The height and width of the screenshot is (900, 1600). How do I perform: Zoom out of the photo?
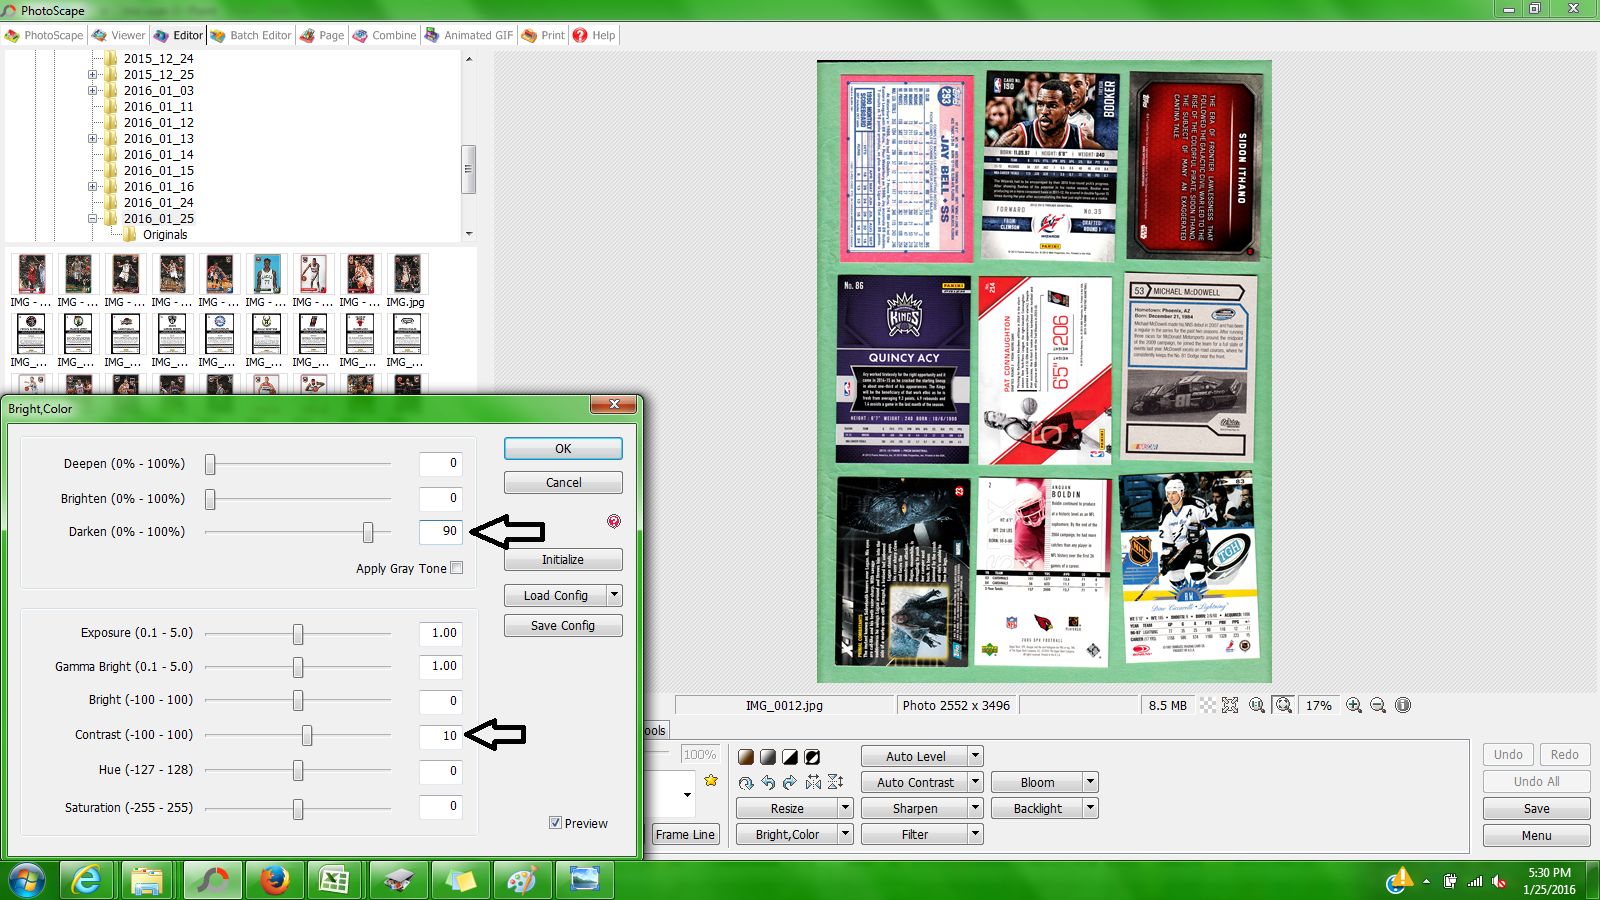[x=1378, y=705]
